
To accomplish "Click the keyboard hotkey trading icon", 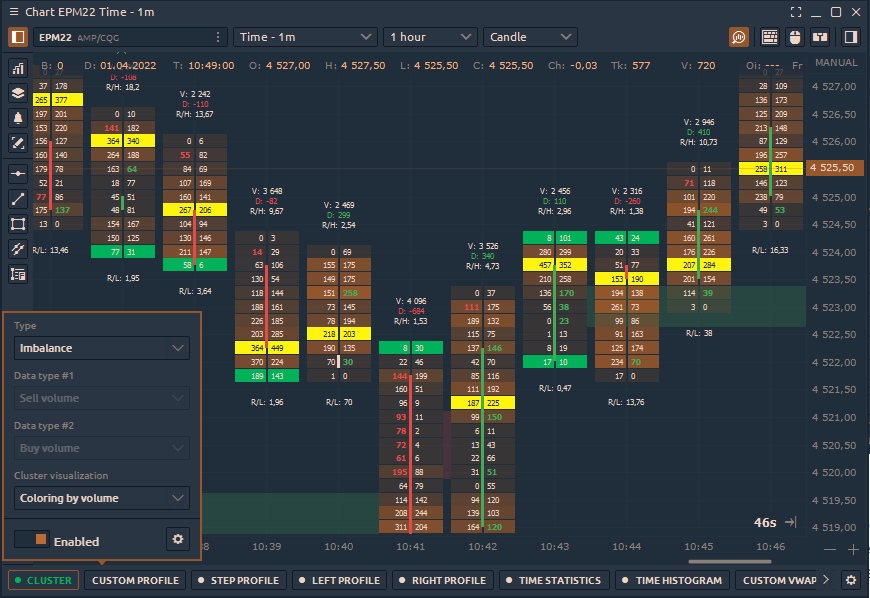I will click(770, 37).
